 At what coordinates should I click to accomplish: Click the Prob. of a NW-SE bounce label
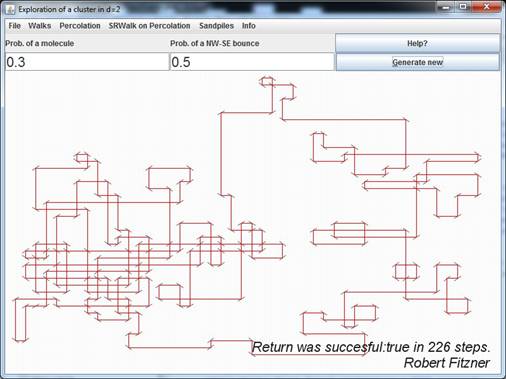coord(215,43)
